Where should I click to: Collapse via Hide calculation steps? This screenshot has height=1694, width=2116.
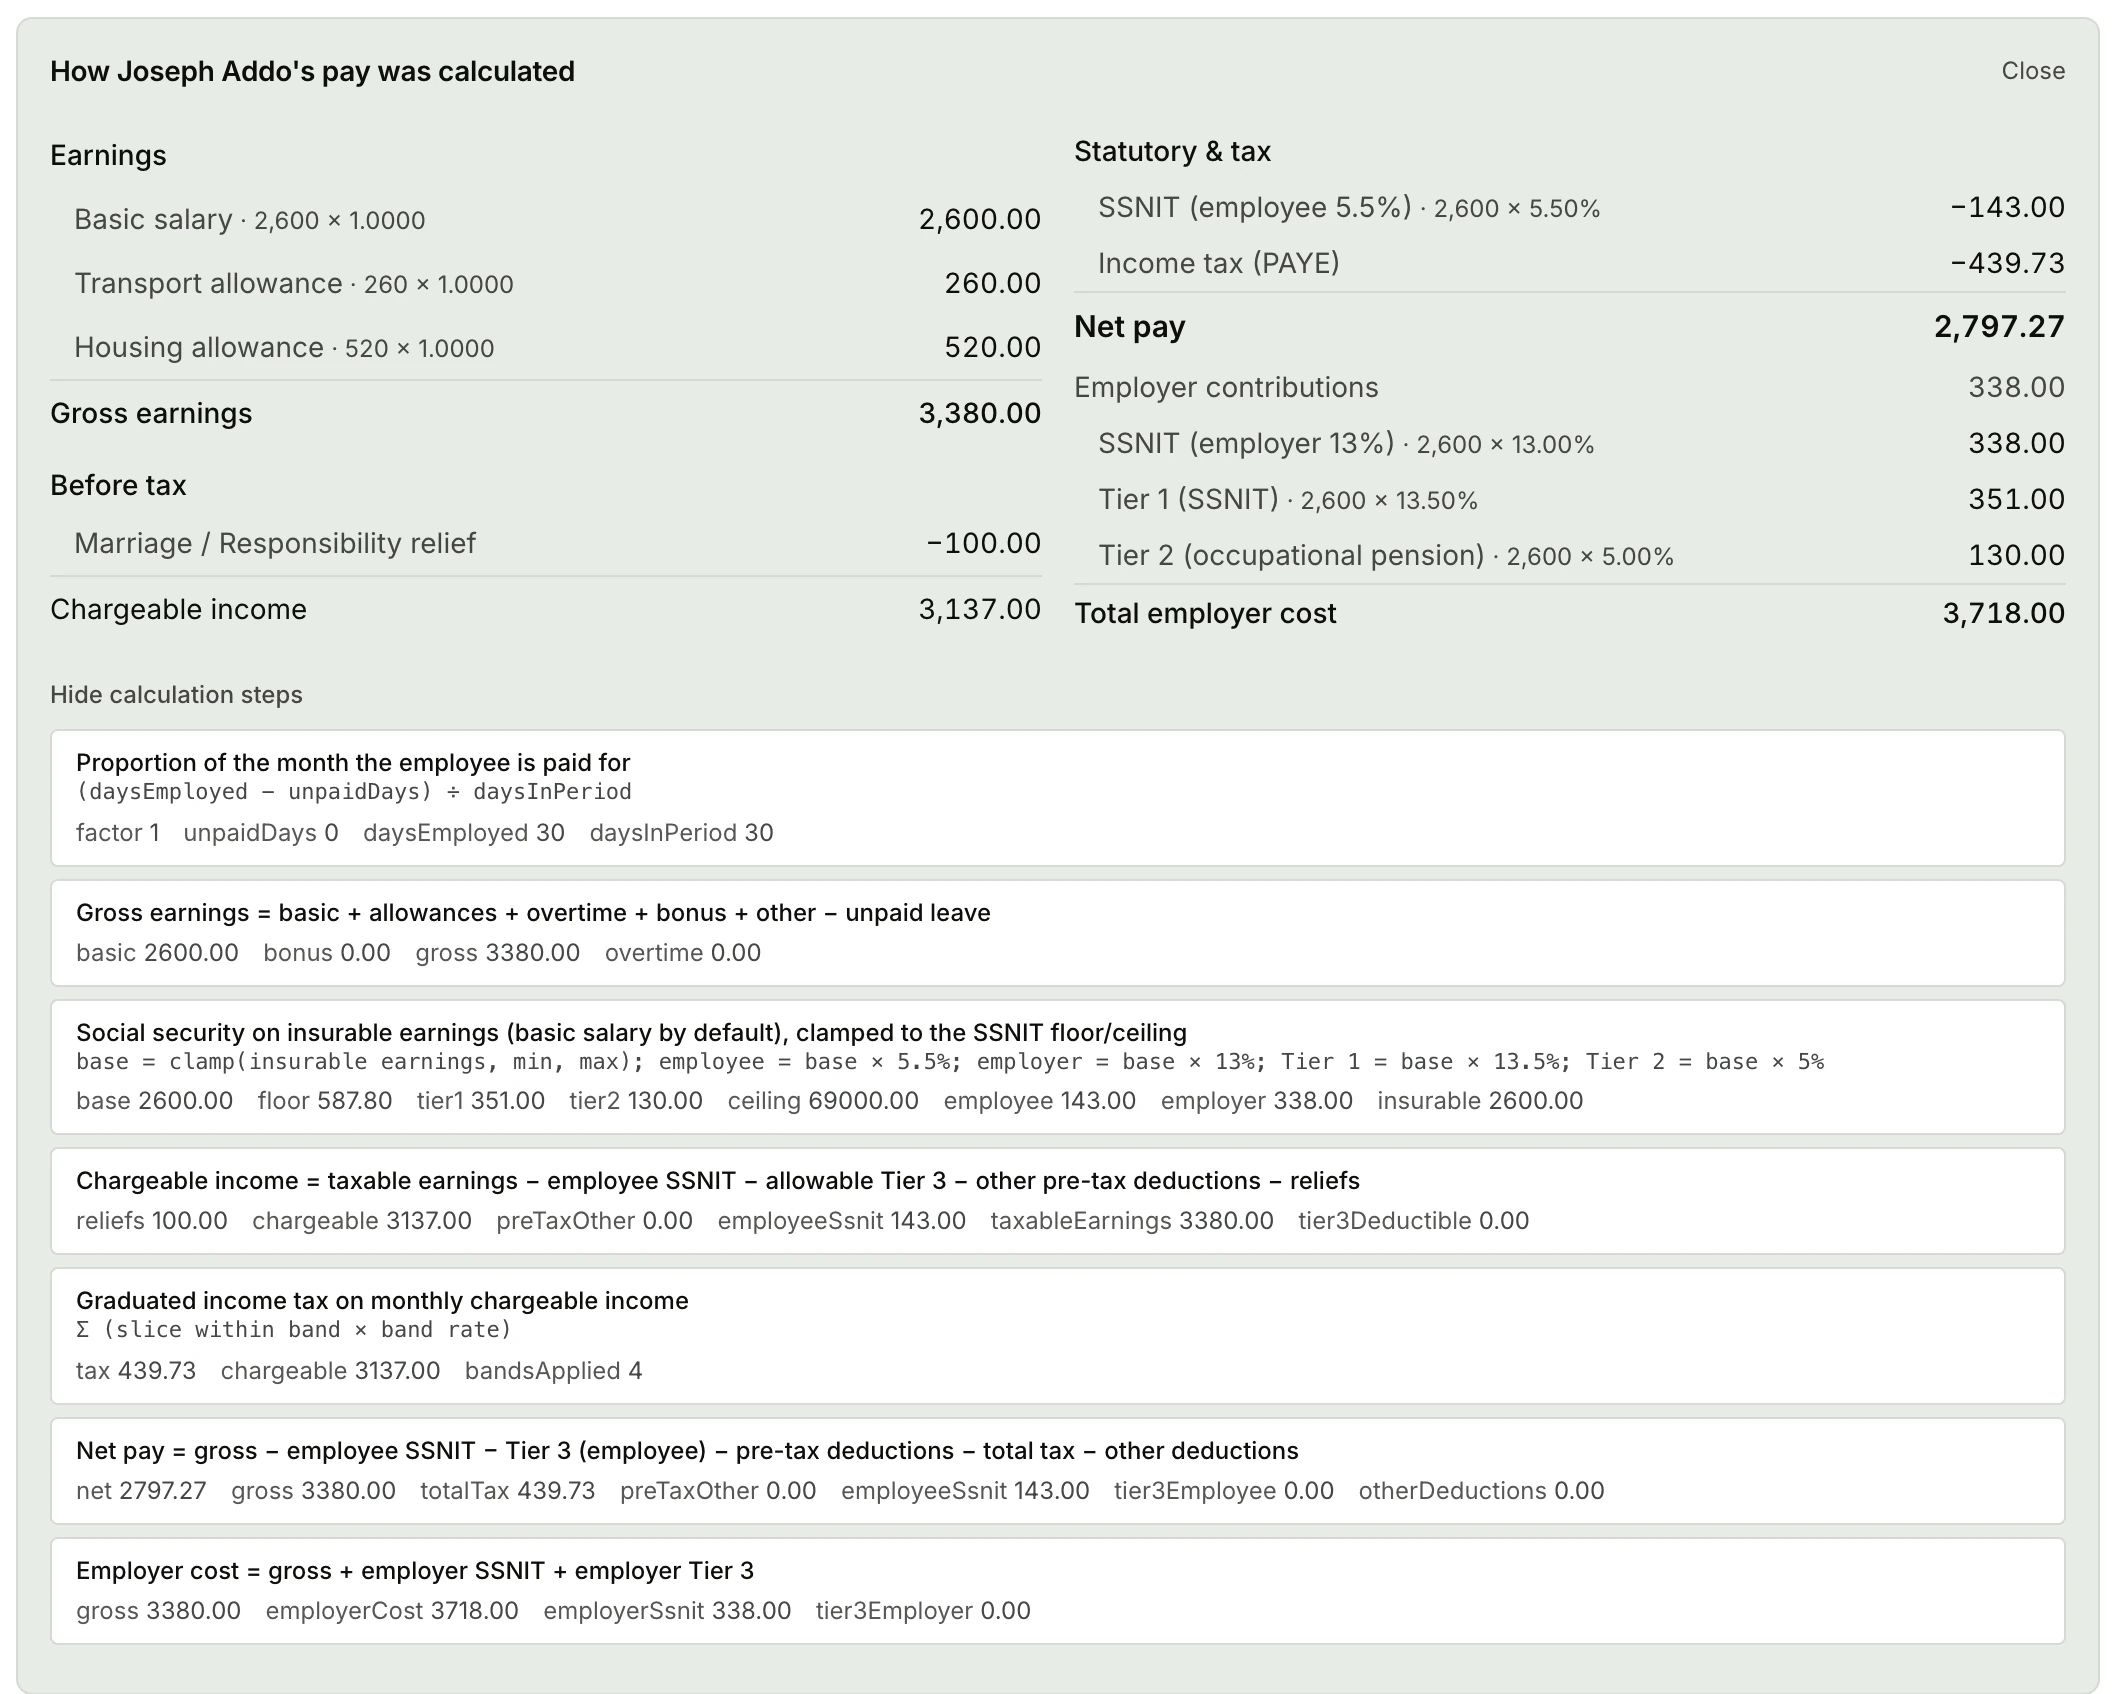176,695
